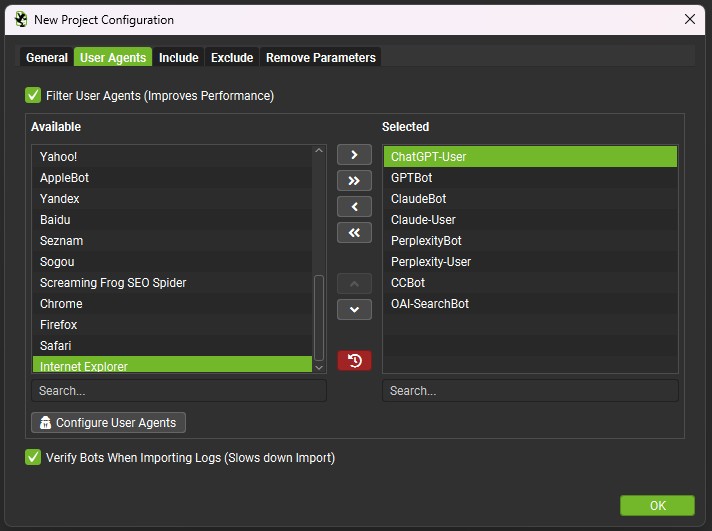The width and height of the screenshot is (712, 531).
Task: Move selected agent up in order
Action: pyautogui.click(x=354, y=284)
